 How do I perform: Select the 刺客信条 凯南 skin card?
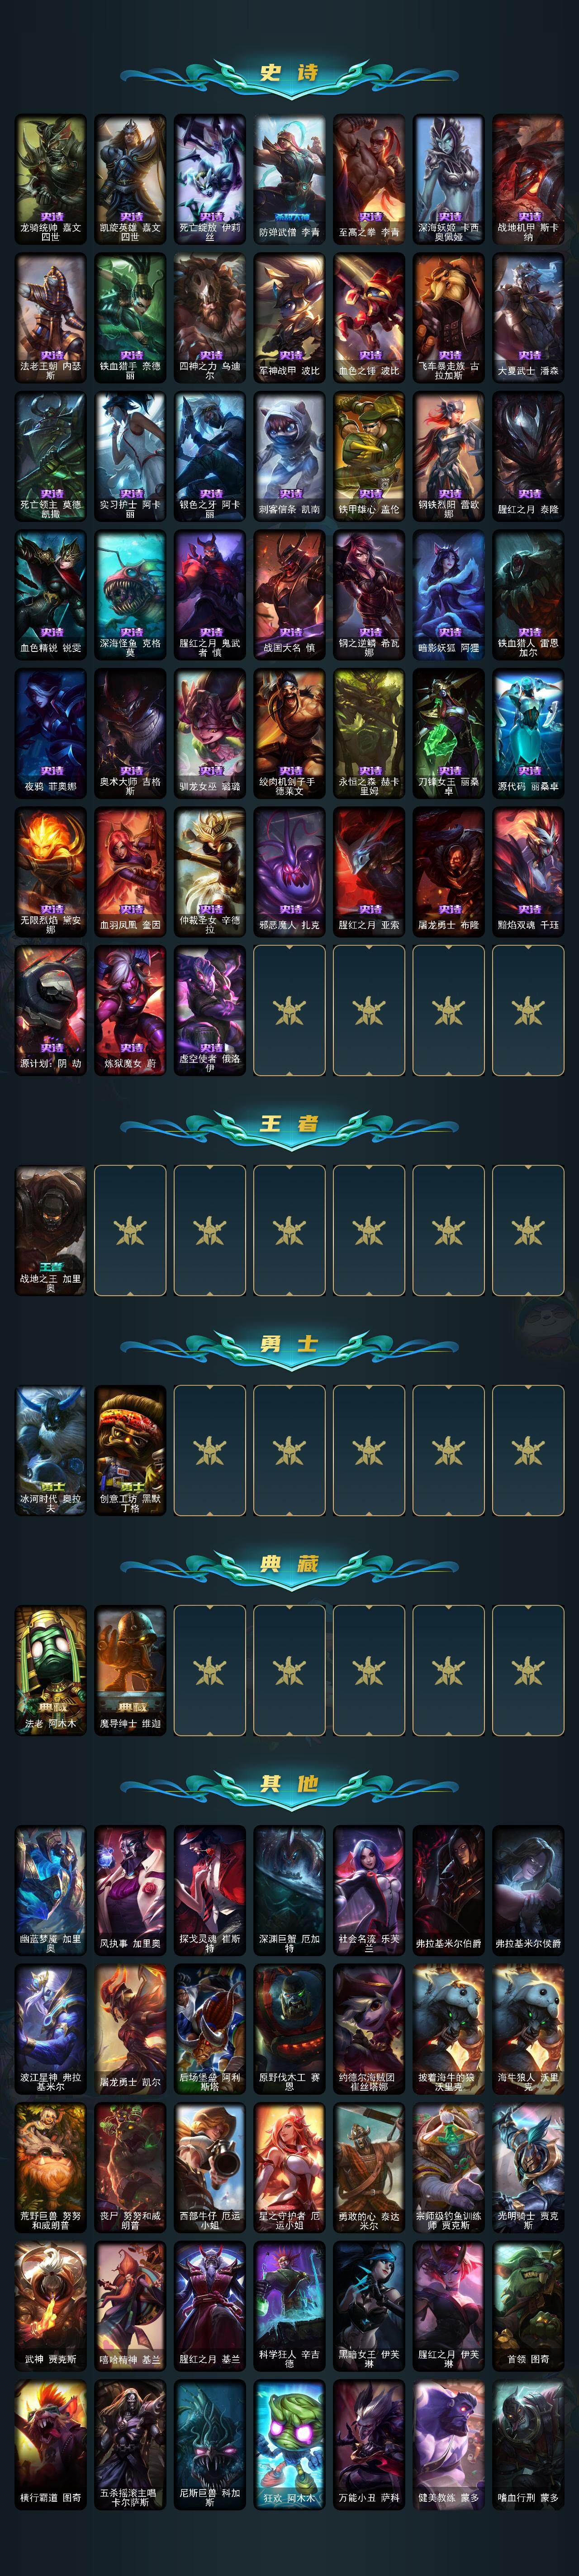[289, 457]
